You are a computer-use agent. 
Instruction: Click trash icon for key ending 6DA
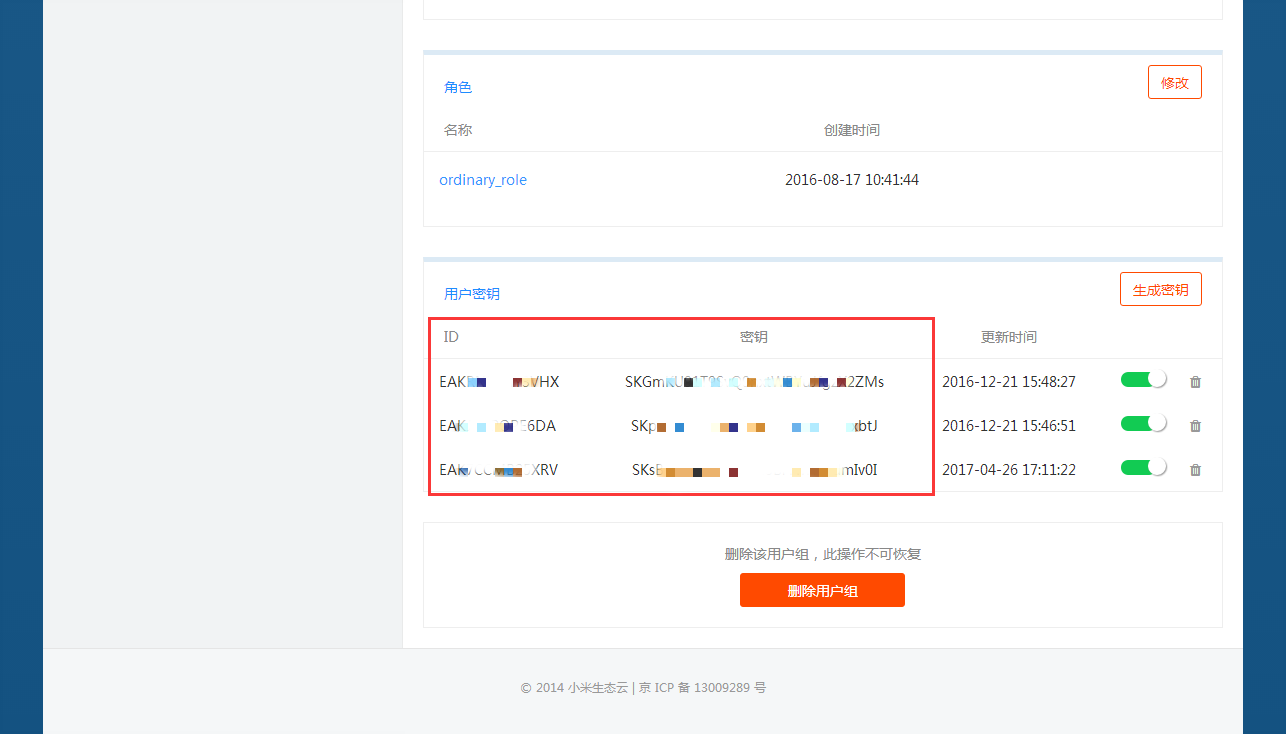1195,426
